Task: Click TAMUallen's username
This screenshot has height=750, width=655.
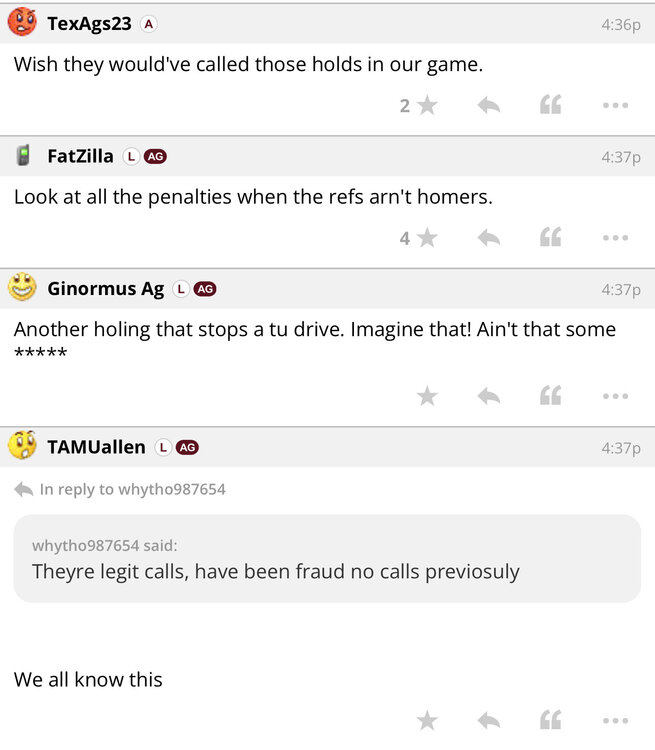Action: (x=96, y=447)
